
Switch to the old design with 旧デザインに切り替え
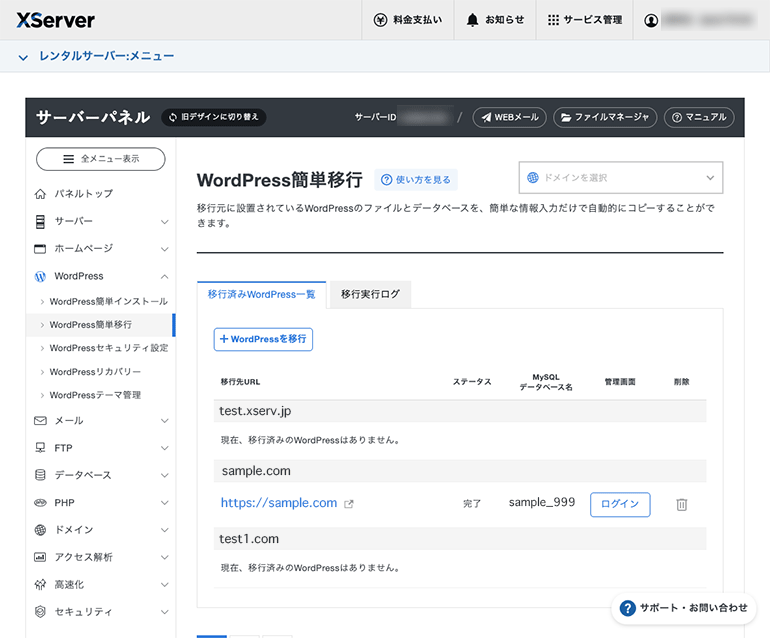pos(214,117)
